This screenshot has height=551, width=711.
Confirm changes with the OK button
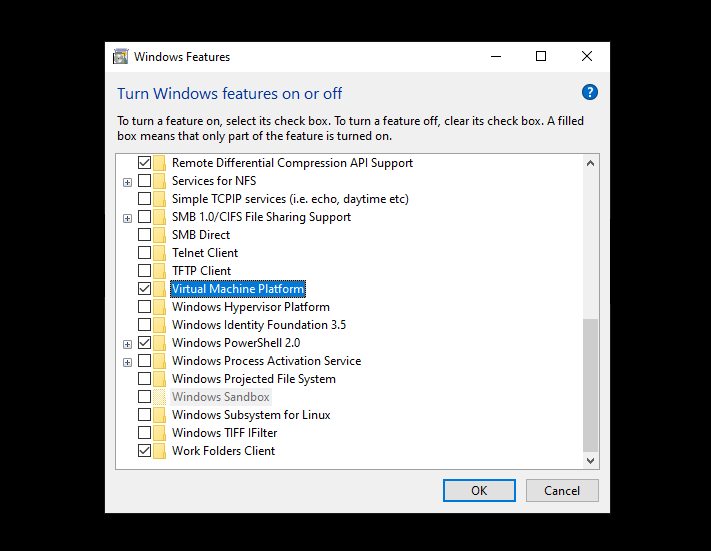coord(479,491)
